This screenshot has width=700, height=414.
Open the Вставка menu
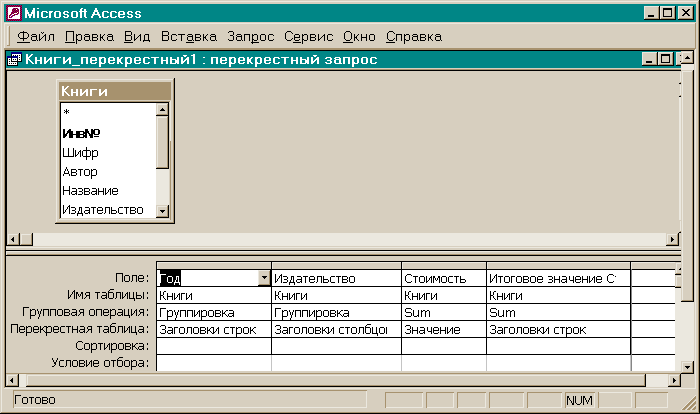(189, 37)
